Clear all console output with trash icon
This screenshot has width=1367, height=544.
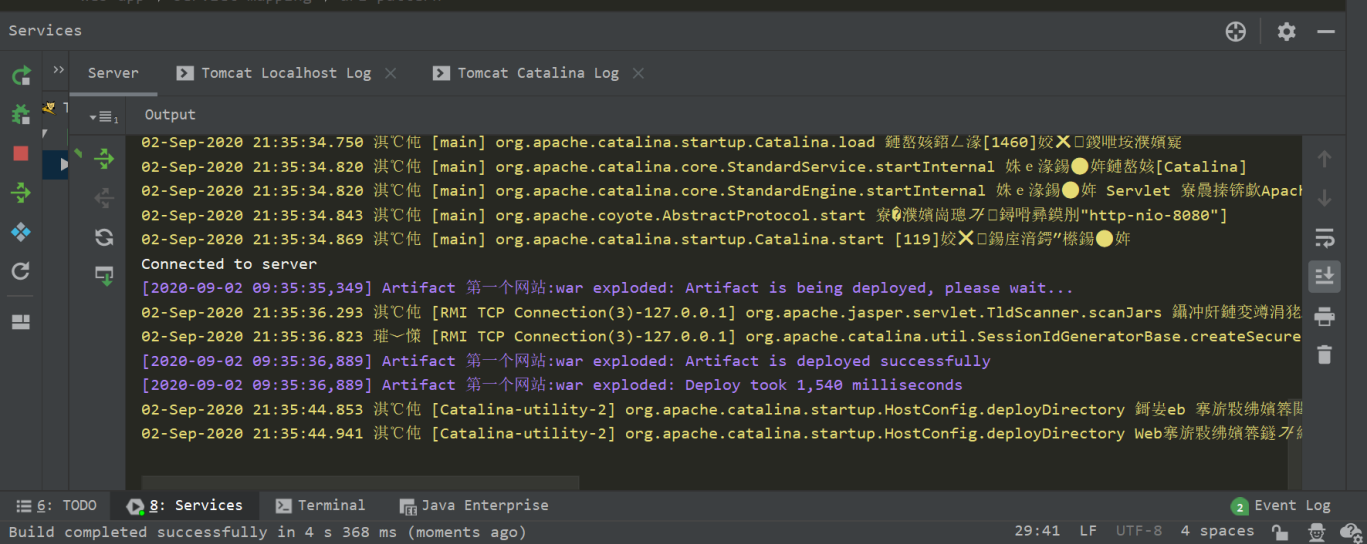(1324, 354)
